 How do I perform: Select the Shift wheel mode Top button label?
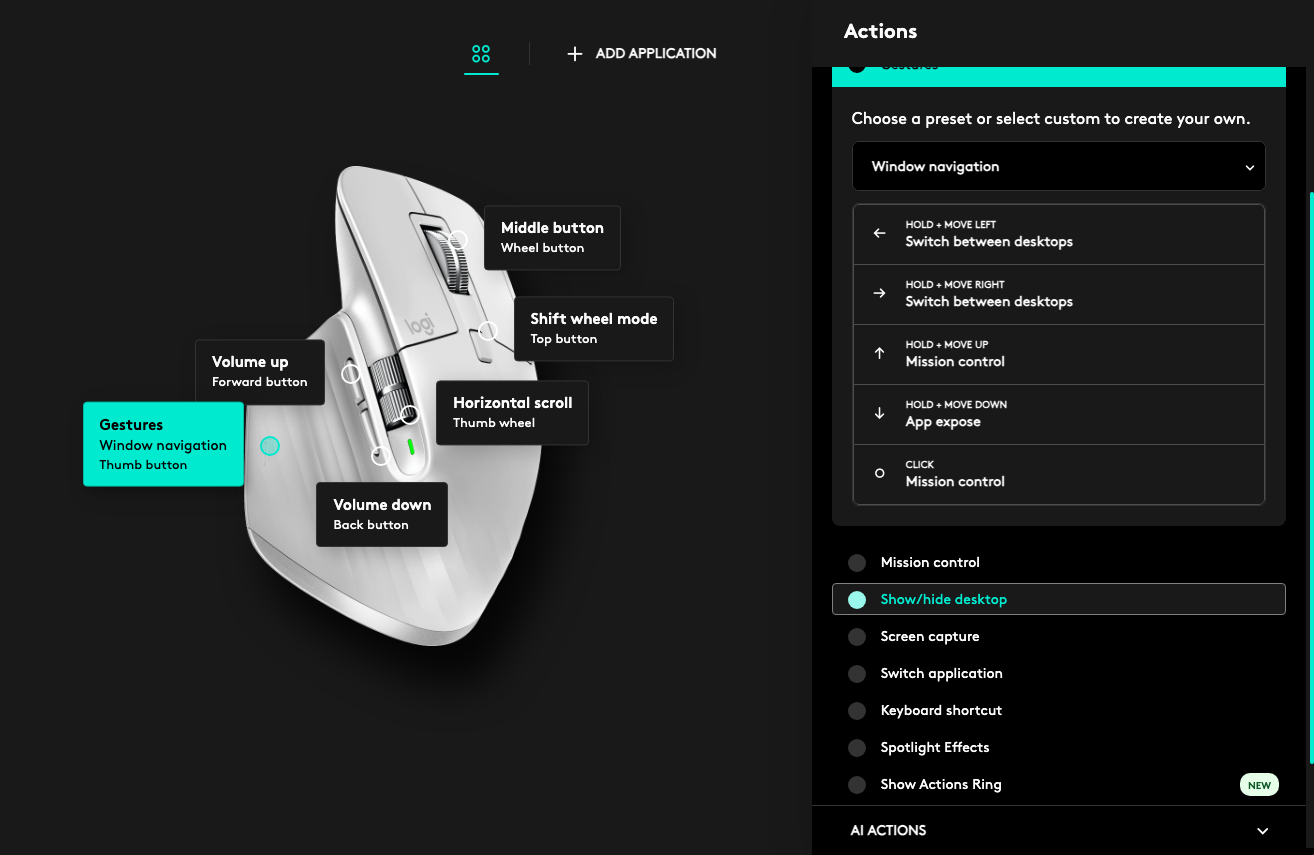point(594,329)
